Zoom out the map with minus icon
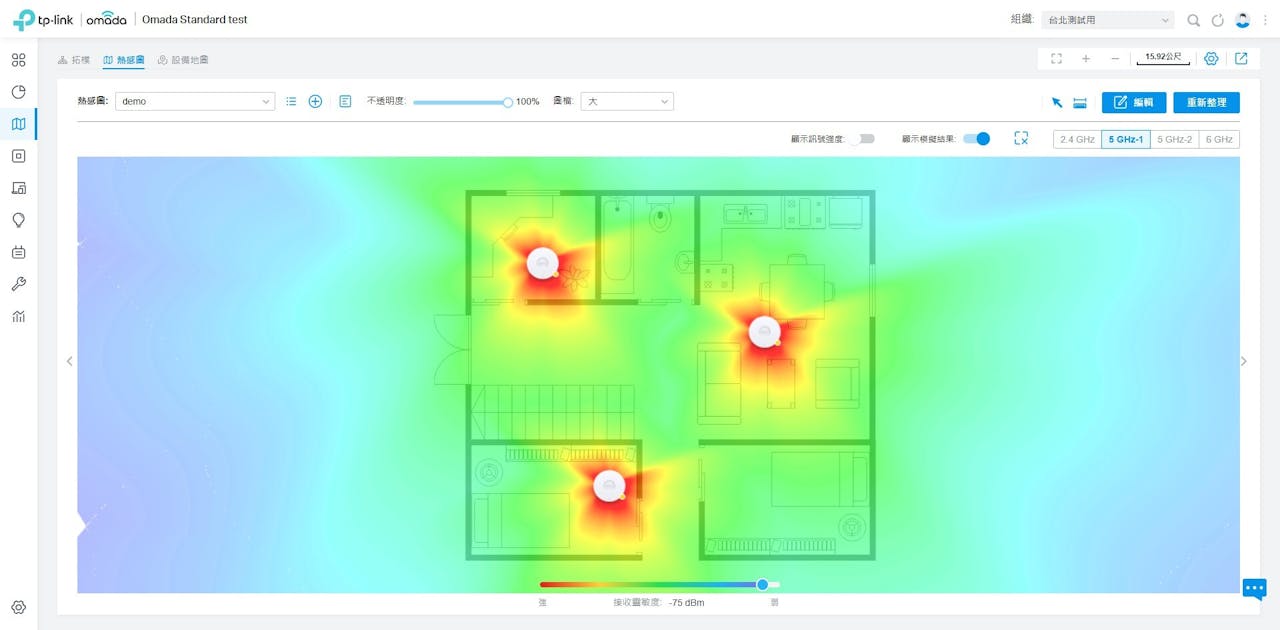Screen dimensions: 1280x630 [1115, 59]
